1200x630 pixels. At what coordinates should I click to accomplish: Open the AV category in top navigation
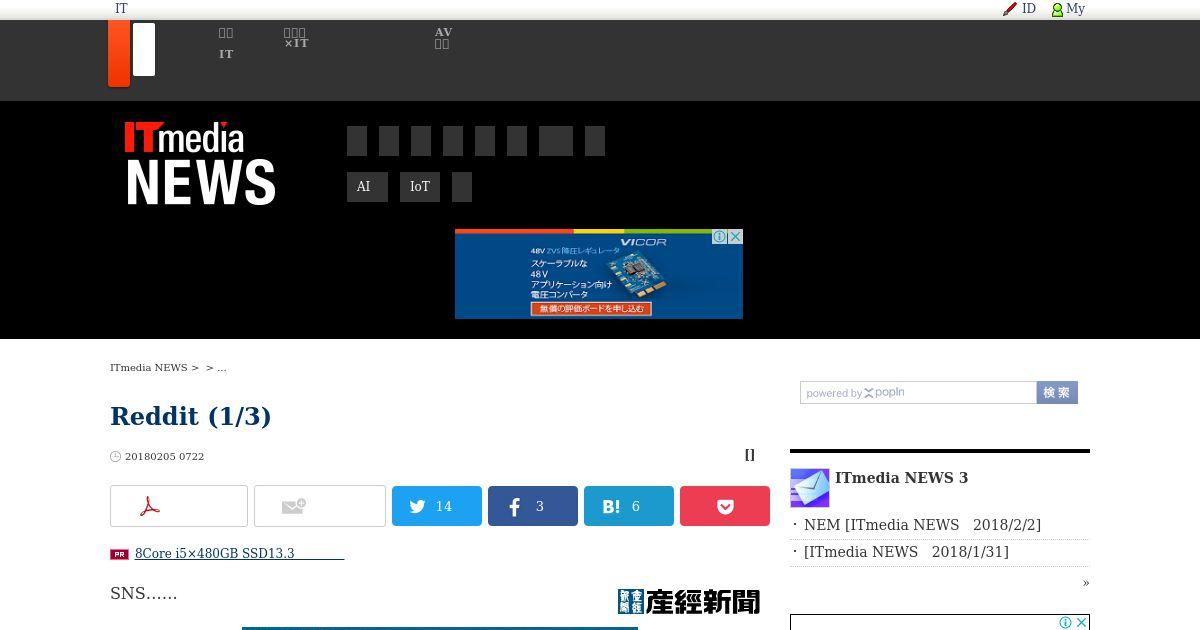pyautogui.click(x=443, y=38)
